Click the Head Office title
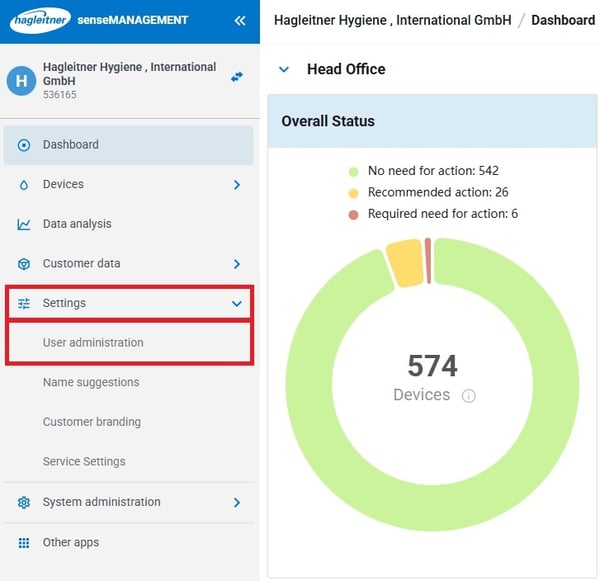This screenshot has width=600, height=581. click(x=346, y=69)
